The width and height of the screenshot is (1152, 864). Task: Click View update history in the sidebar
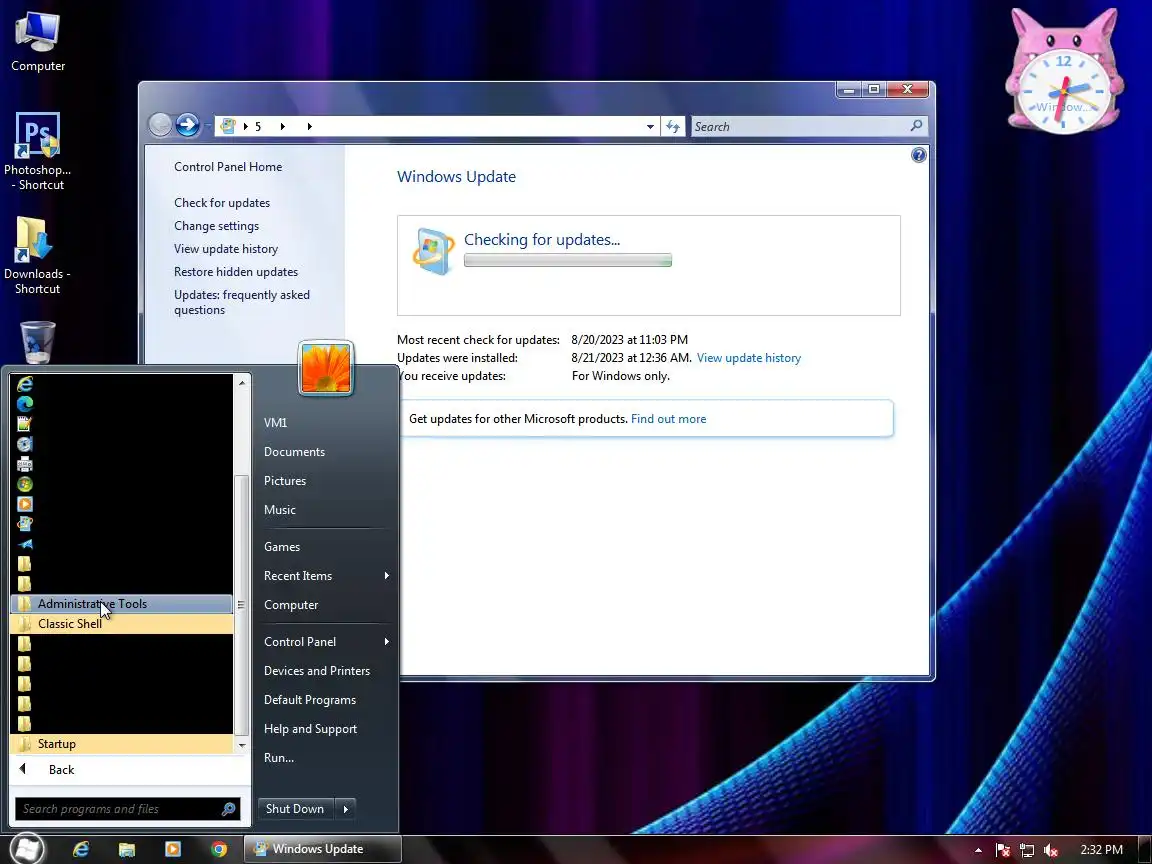pyautogui.click(x=226, y=248)
